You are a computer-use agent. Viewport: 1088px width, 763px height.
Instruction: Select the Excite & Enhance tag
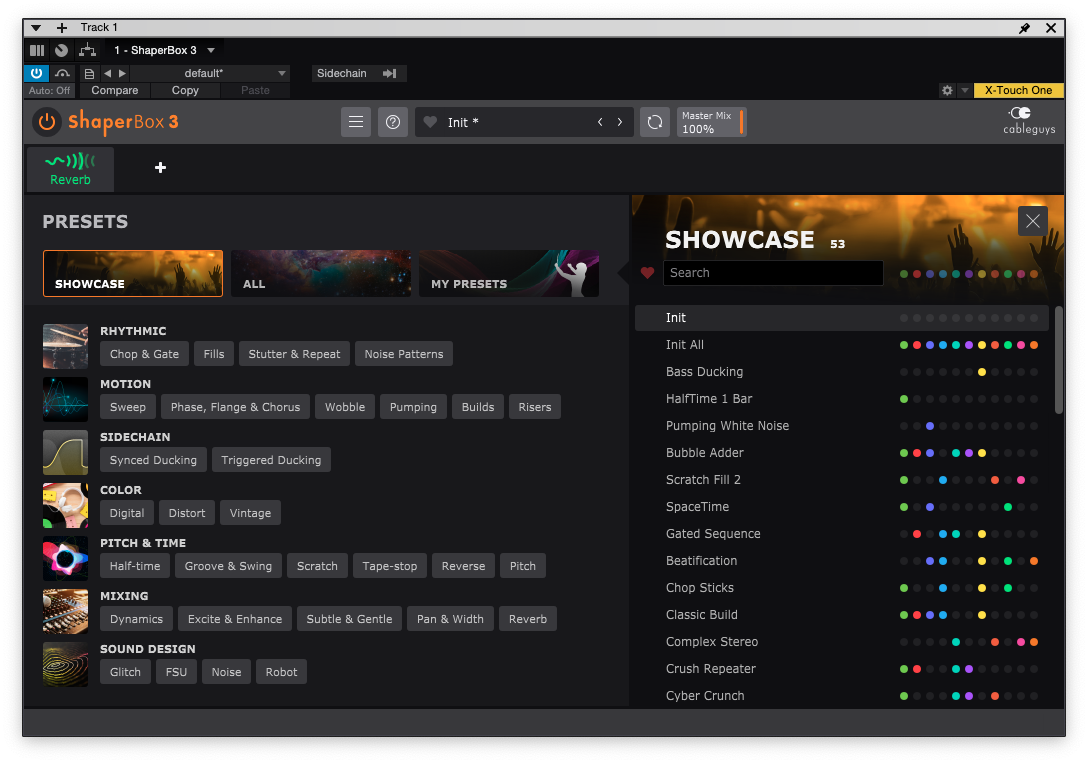tap(235, 619)
